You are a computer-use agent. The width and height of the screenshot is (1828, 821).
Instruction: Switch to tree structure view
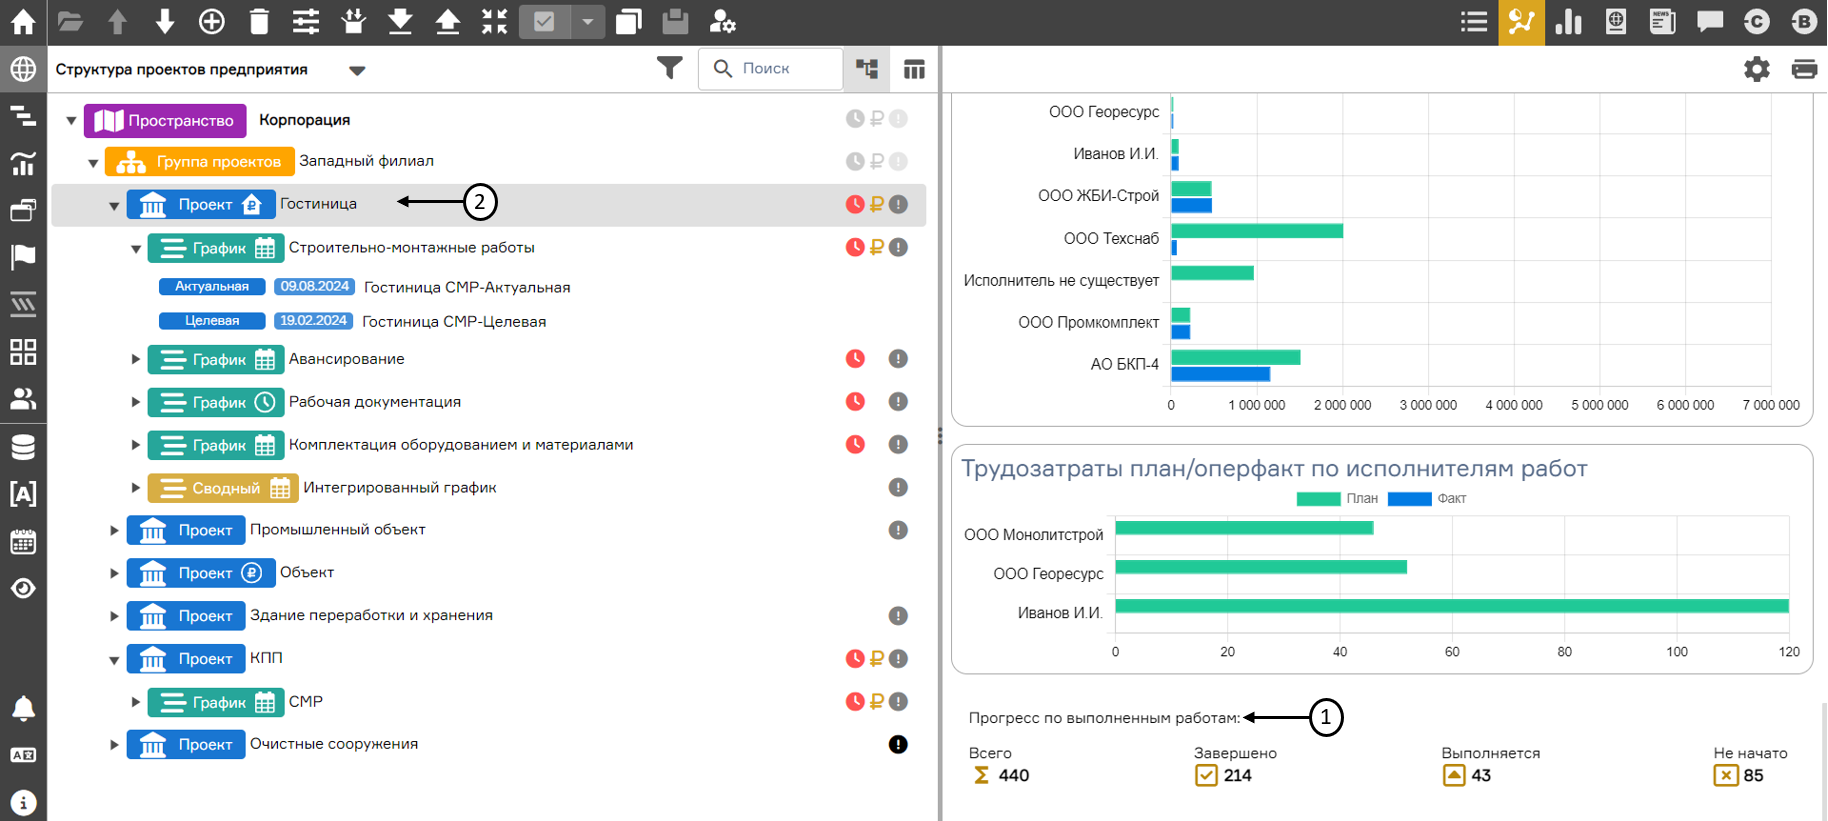(x=867, y=69)
